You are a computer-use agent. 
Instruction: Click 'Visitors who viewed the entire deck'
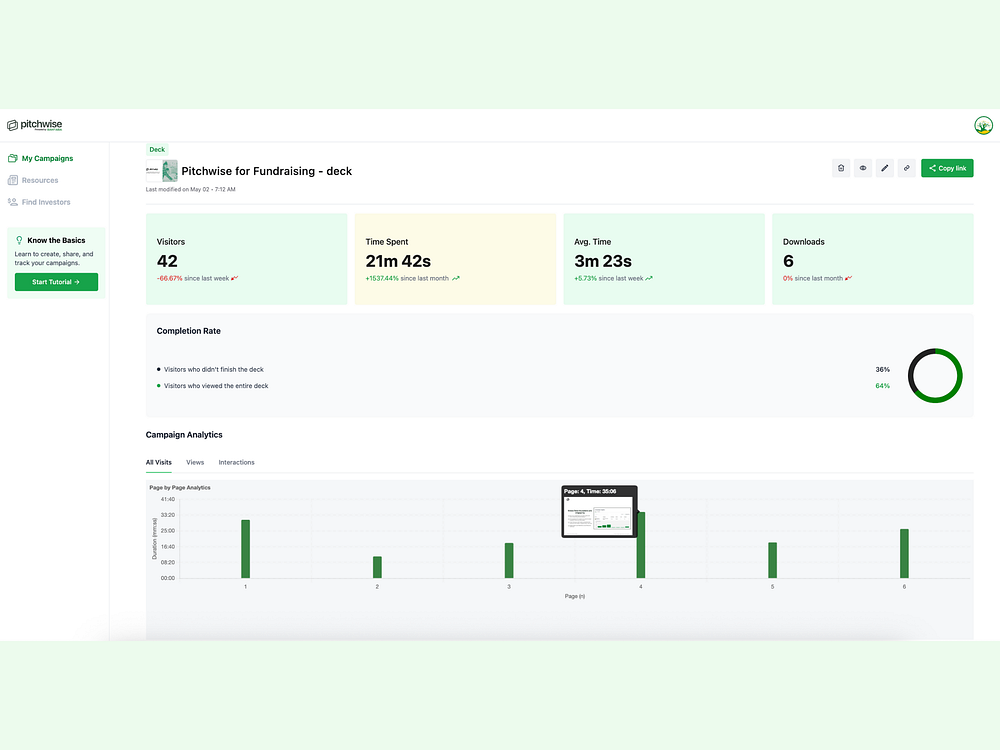click(x=216, y=386)
